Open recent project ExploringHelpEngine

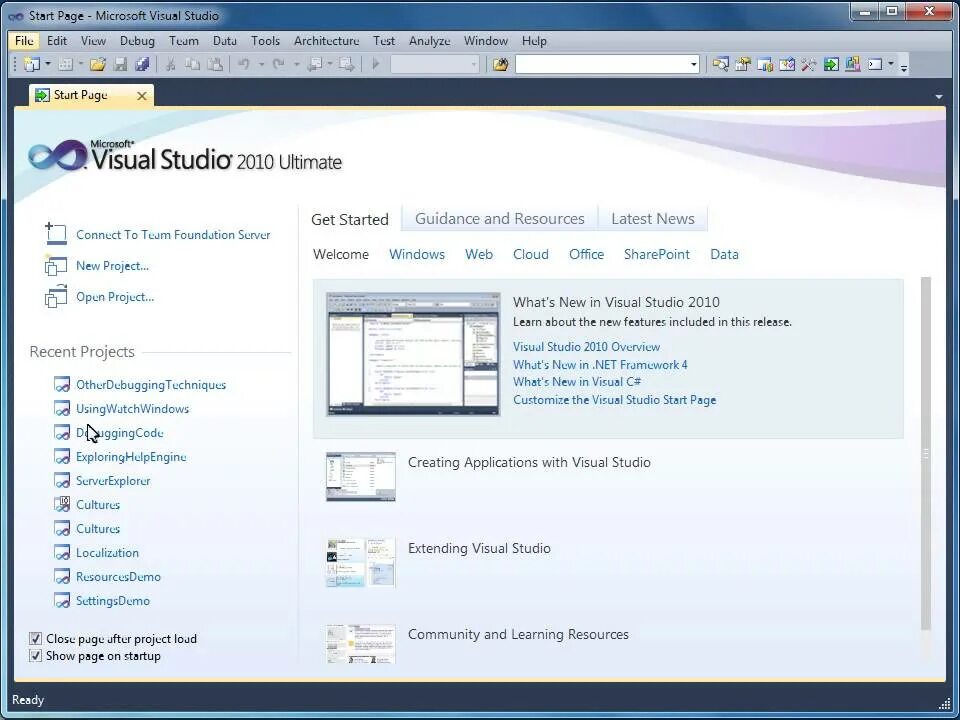(131, 457)
